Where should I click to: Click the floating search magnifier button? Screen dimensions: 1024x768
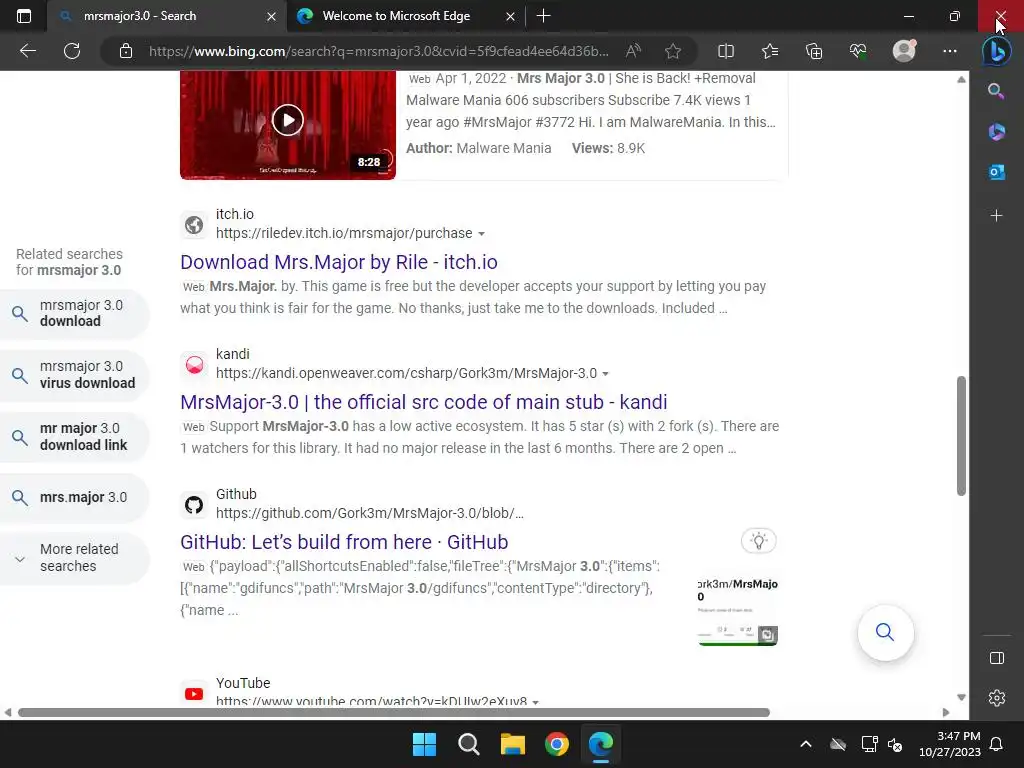[885, 632]
